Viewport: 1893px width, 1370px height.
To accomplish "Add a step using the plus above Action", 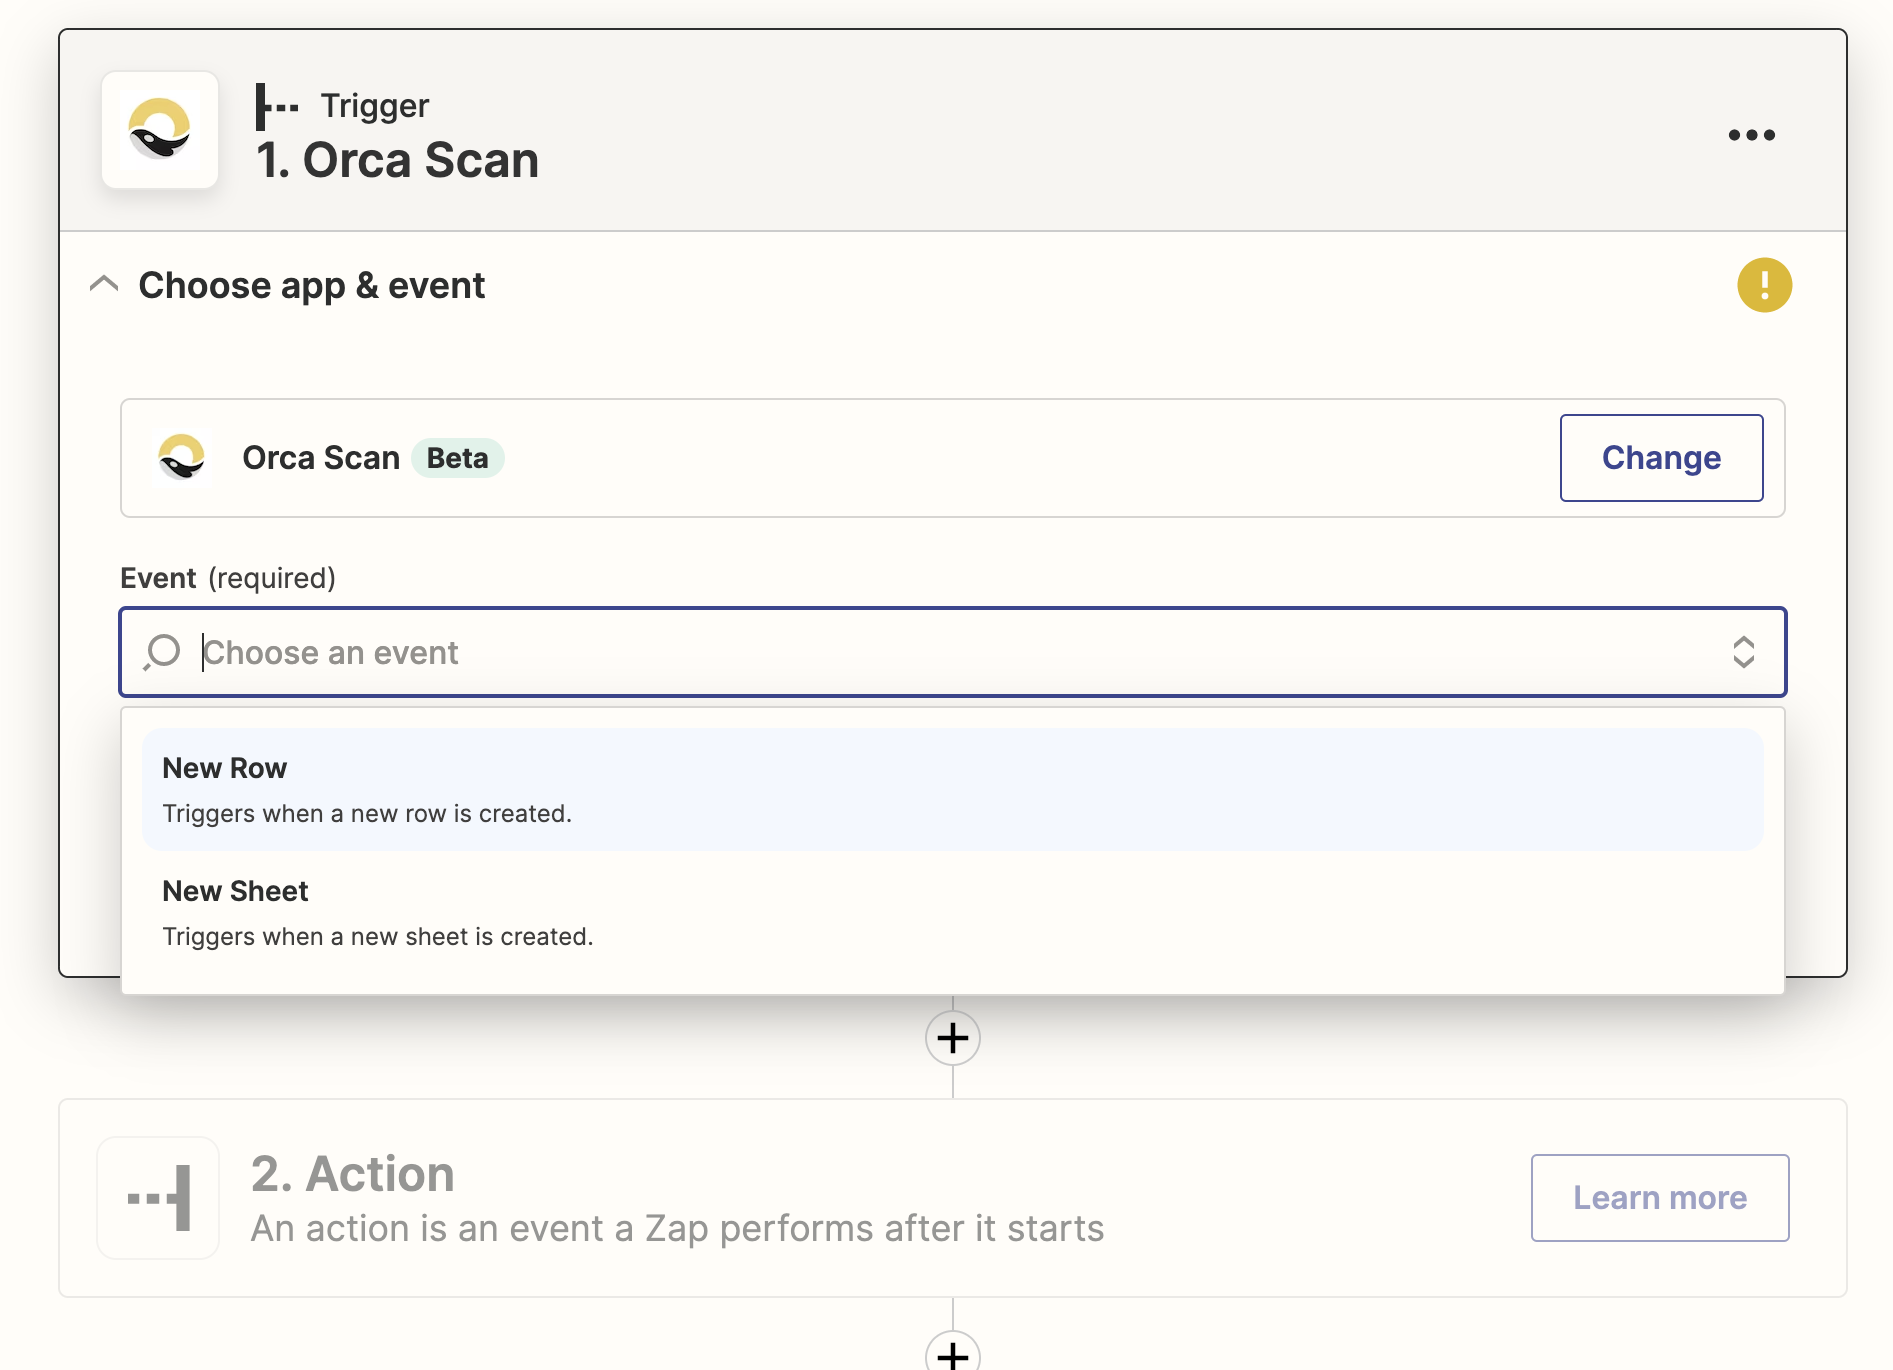I will pyautogui.click(x=952, y=1038).
